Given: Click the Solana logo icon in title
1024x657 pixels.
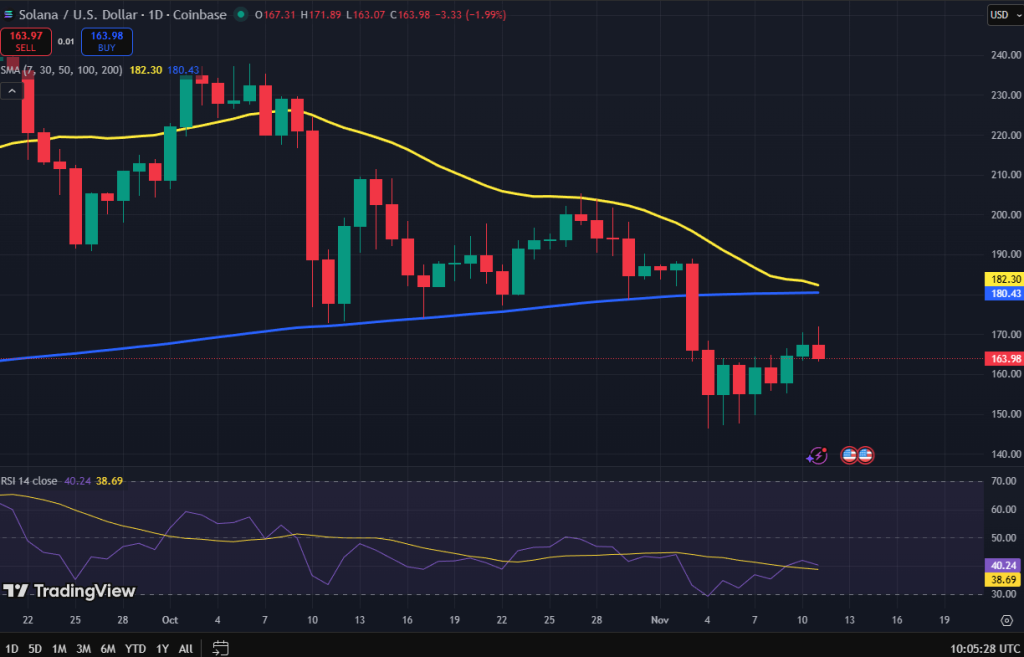Looking at the screenshot, I should (x=9, y=15).
